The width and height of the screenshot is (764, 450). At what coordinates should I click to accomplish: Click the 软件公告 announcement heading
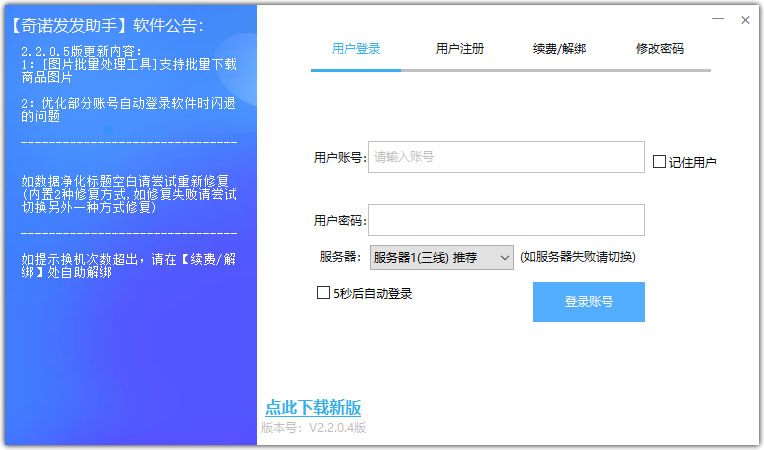click(x=107, y=25)
